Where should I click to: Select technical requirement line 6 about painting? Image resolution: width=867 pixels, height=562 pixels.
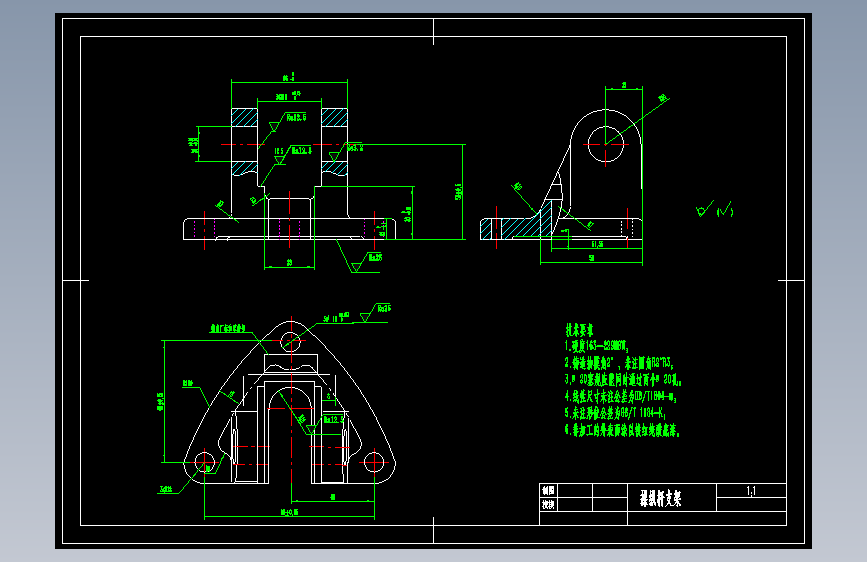tap(622, 430)
